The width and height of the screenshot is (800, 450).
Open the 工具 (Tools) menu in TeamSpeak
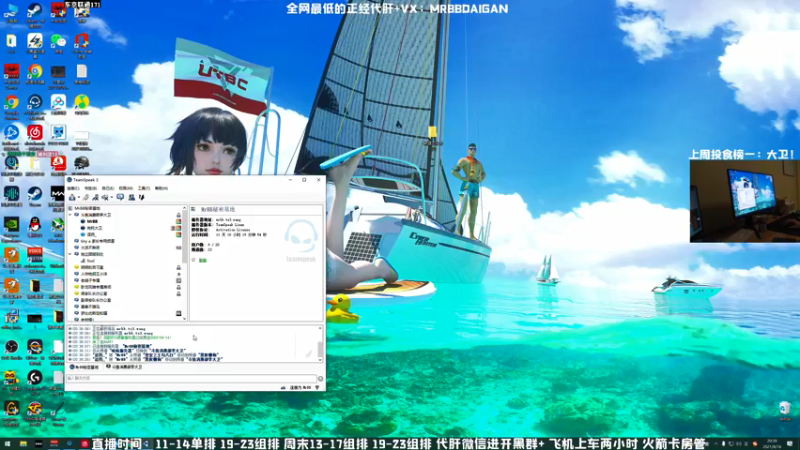[x=144, y=188]
